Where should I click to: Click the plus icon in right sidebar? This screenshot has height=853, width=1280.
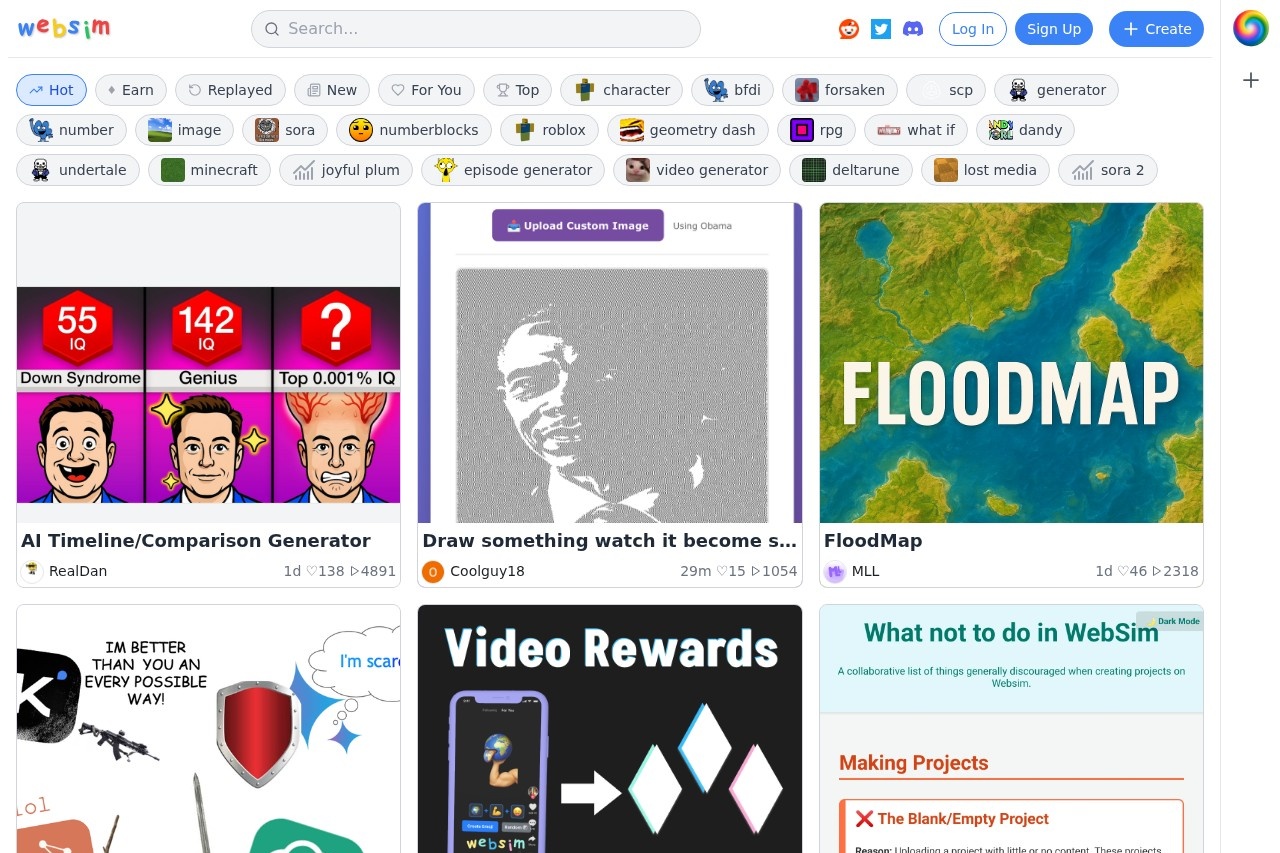coord(1250,80)
